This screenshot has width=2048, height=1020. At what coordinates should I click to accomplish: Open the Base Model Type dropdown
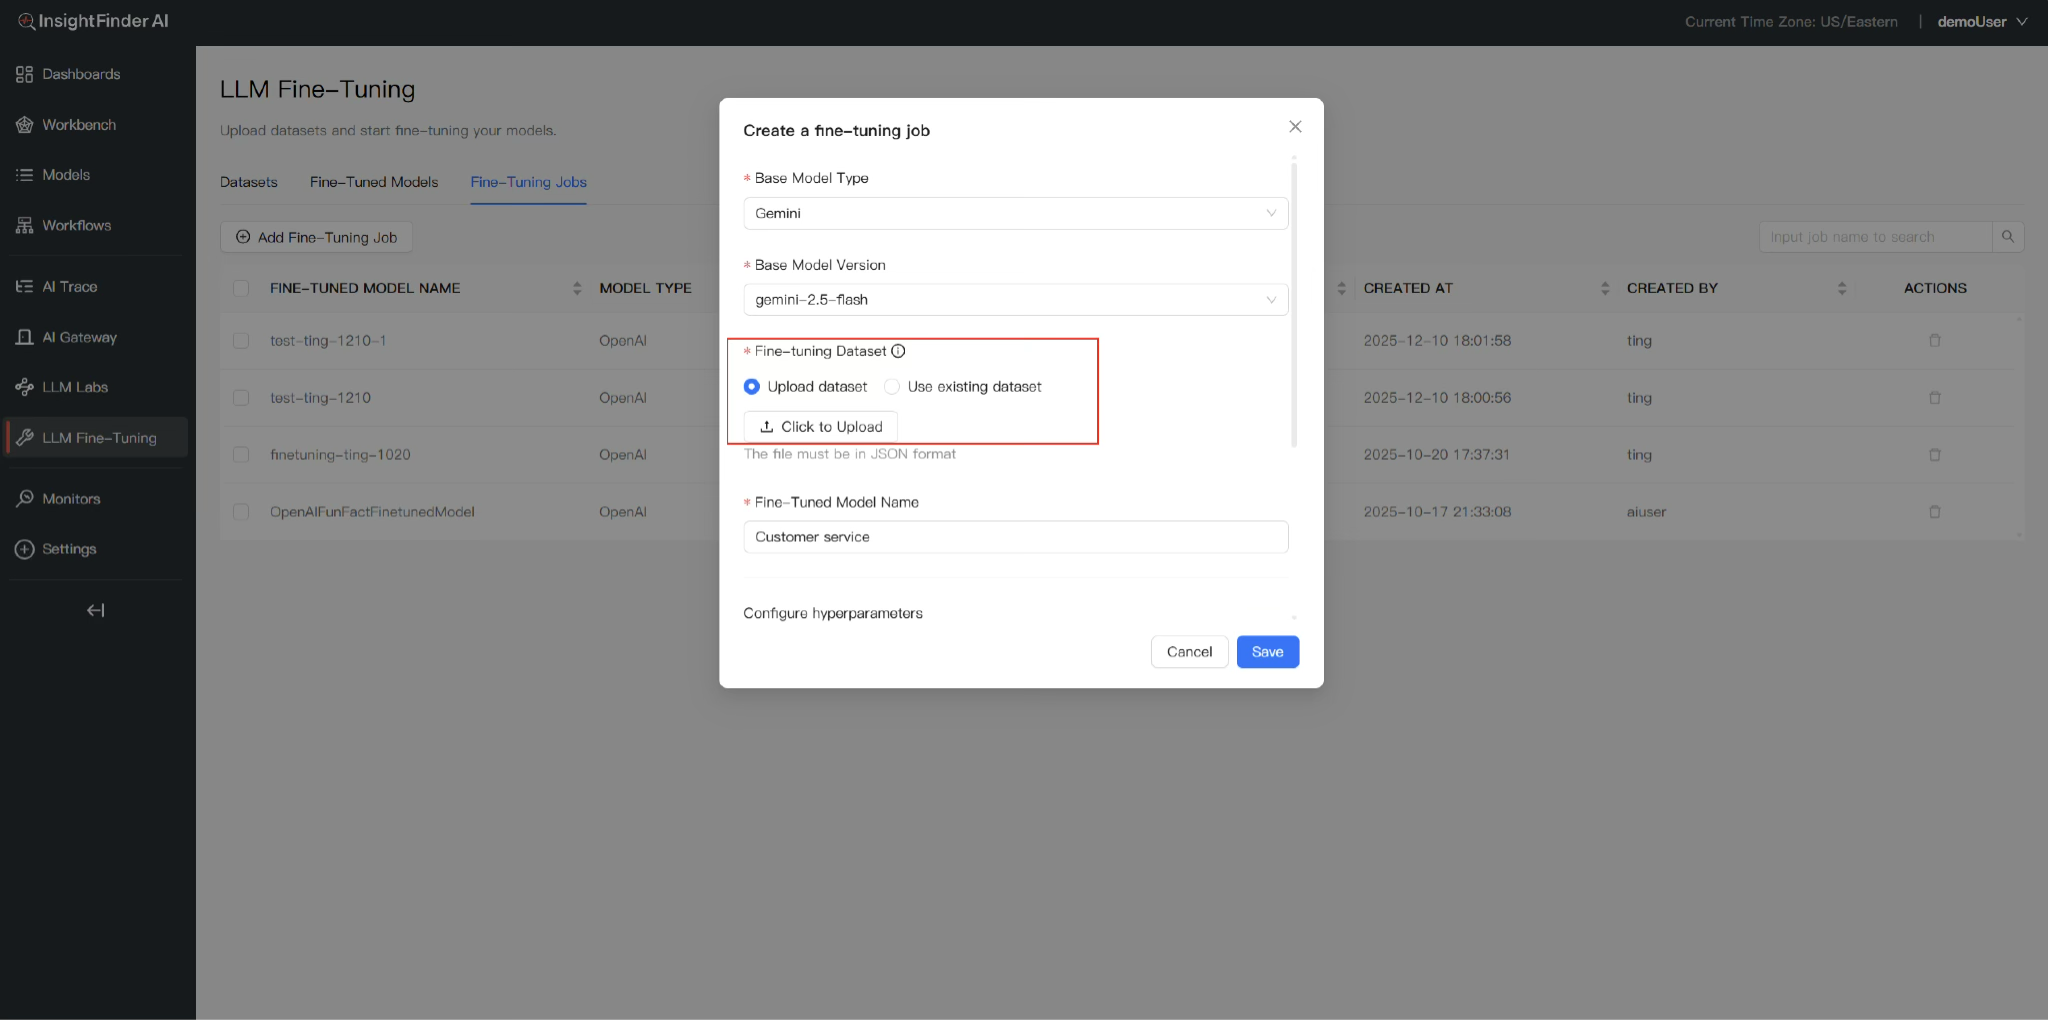(x=1015, y=213)
